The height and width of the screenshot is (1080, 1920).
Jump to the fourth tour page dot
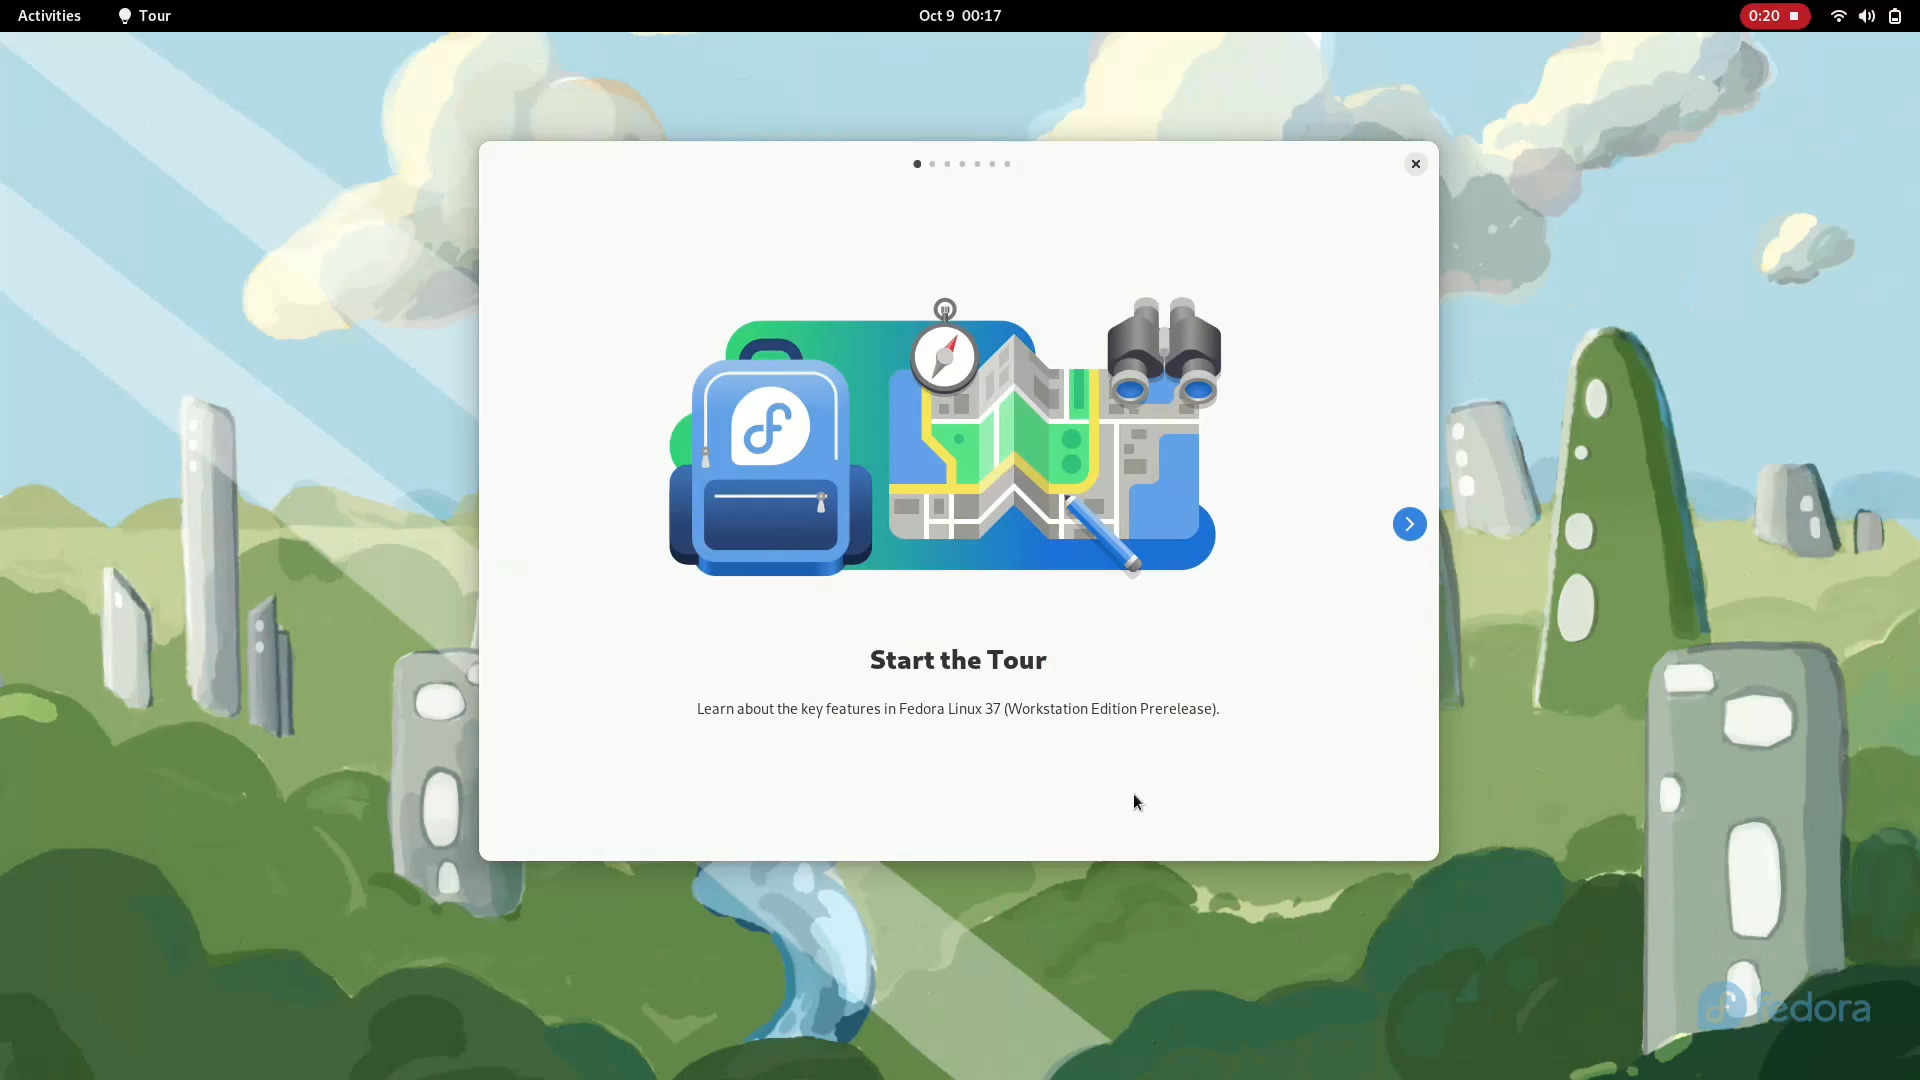[962, 164]
